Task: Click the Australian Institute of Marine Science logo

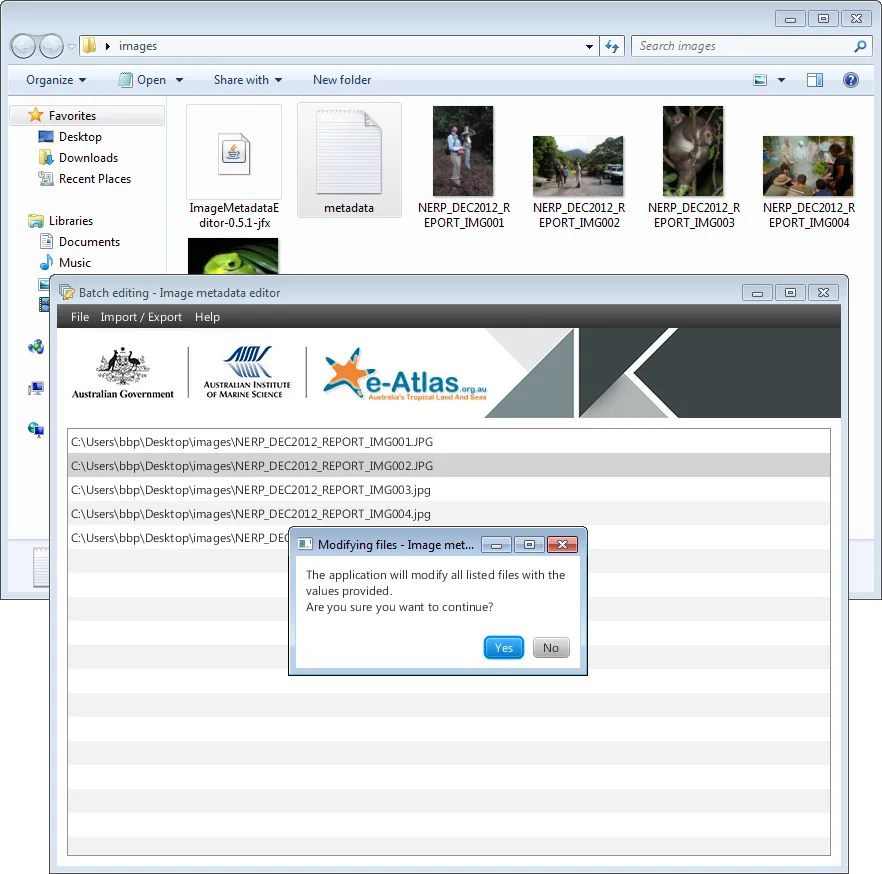Action: (247, 372)
